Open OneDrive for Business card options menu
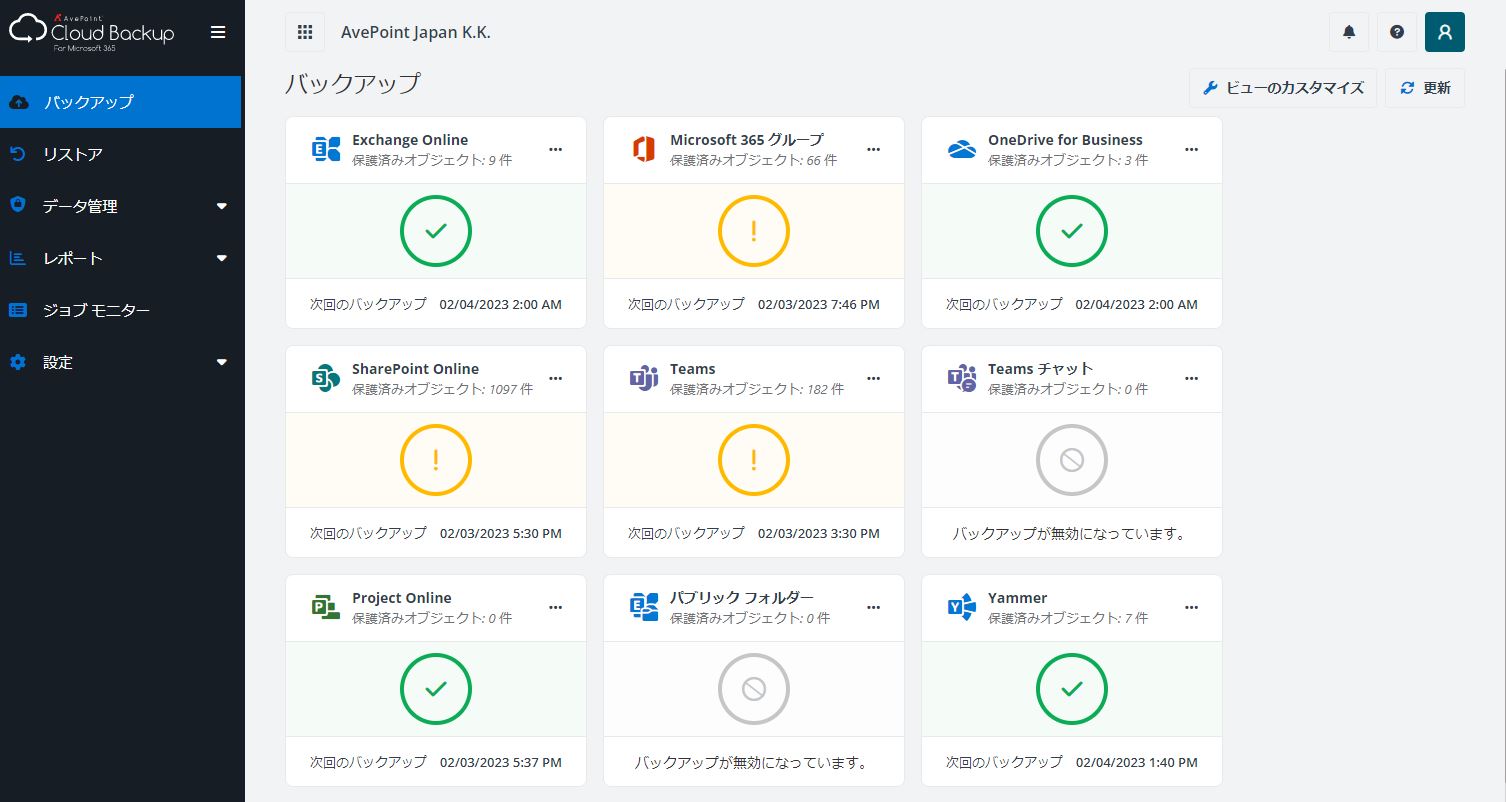This screenshot has width=1506, height=802. 1192,149
